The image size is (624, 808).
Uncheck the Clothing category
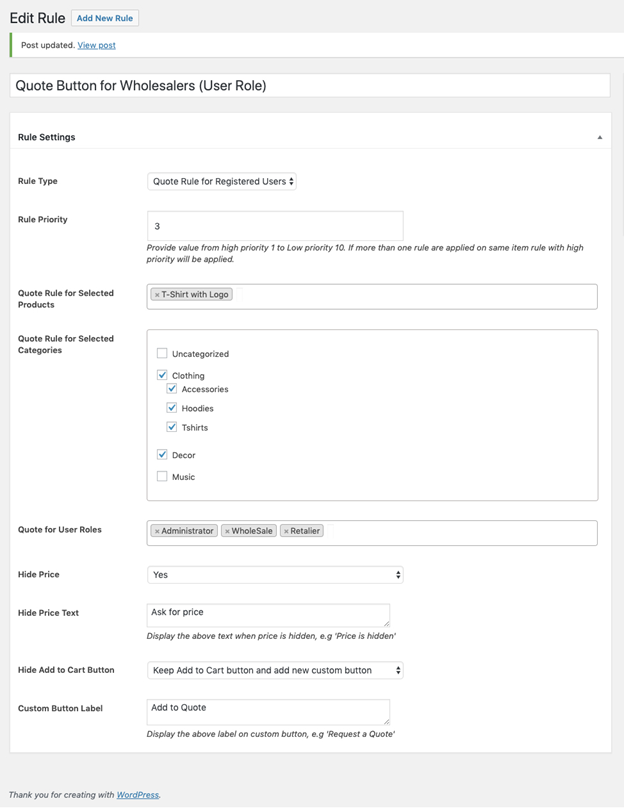click(162, 375)
